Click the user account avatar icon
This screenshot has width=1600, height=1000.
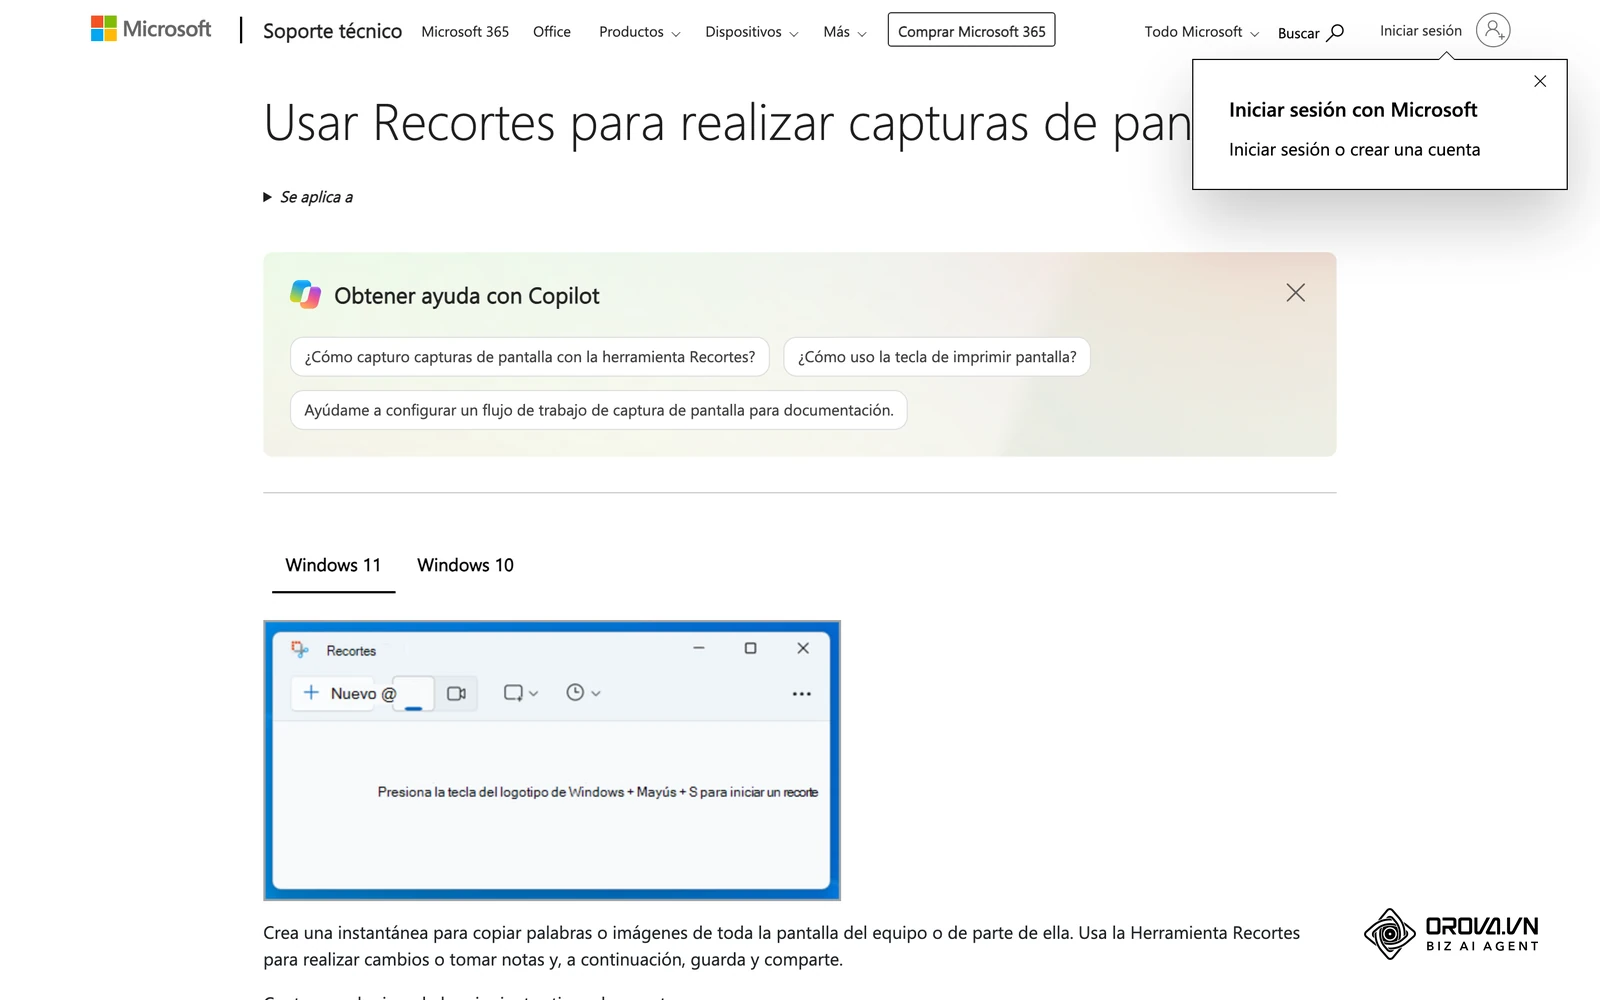click(1493, 31)
